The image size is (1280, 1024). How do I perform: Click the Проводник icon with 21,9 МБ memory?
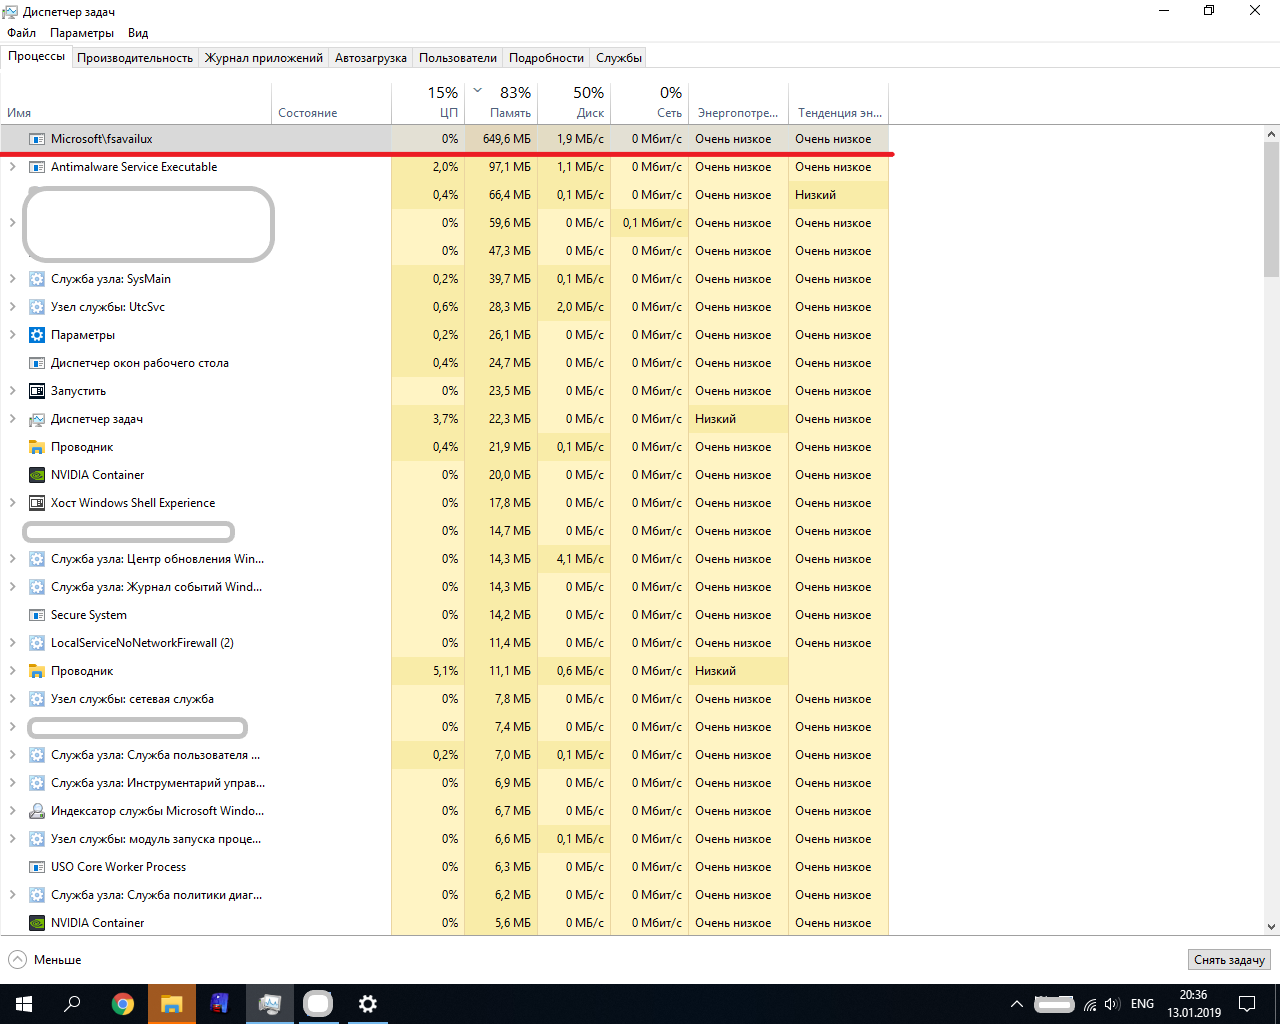coord(37,447)
